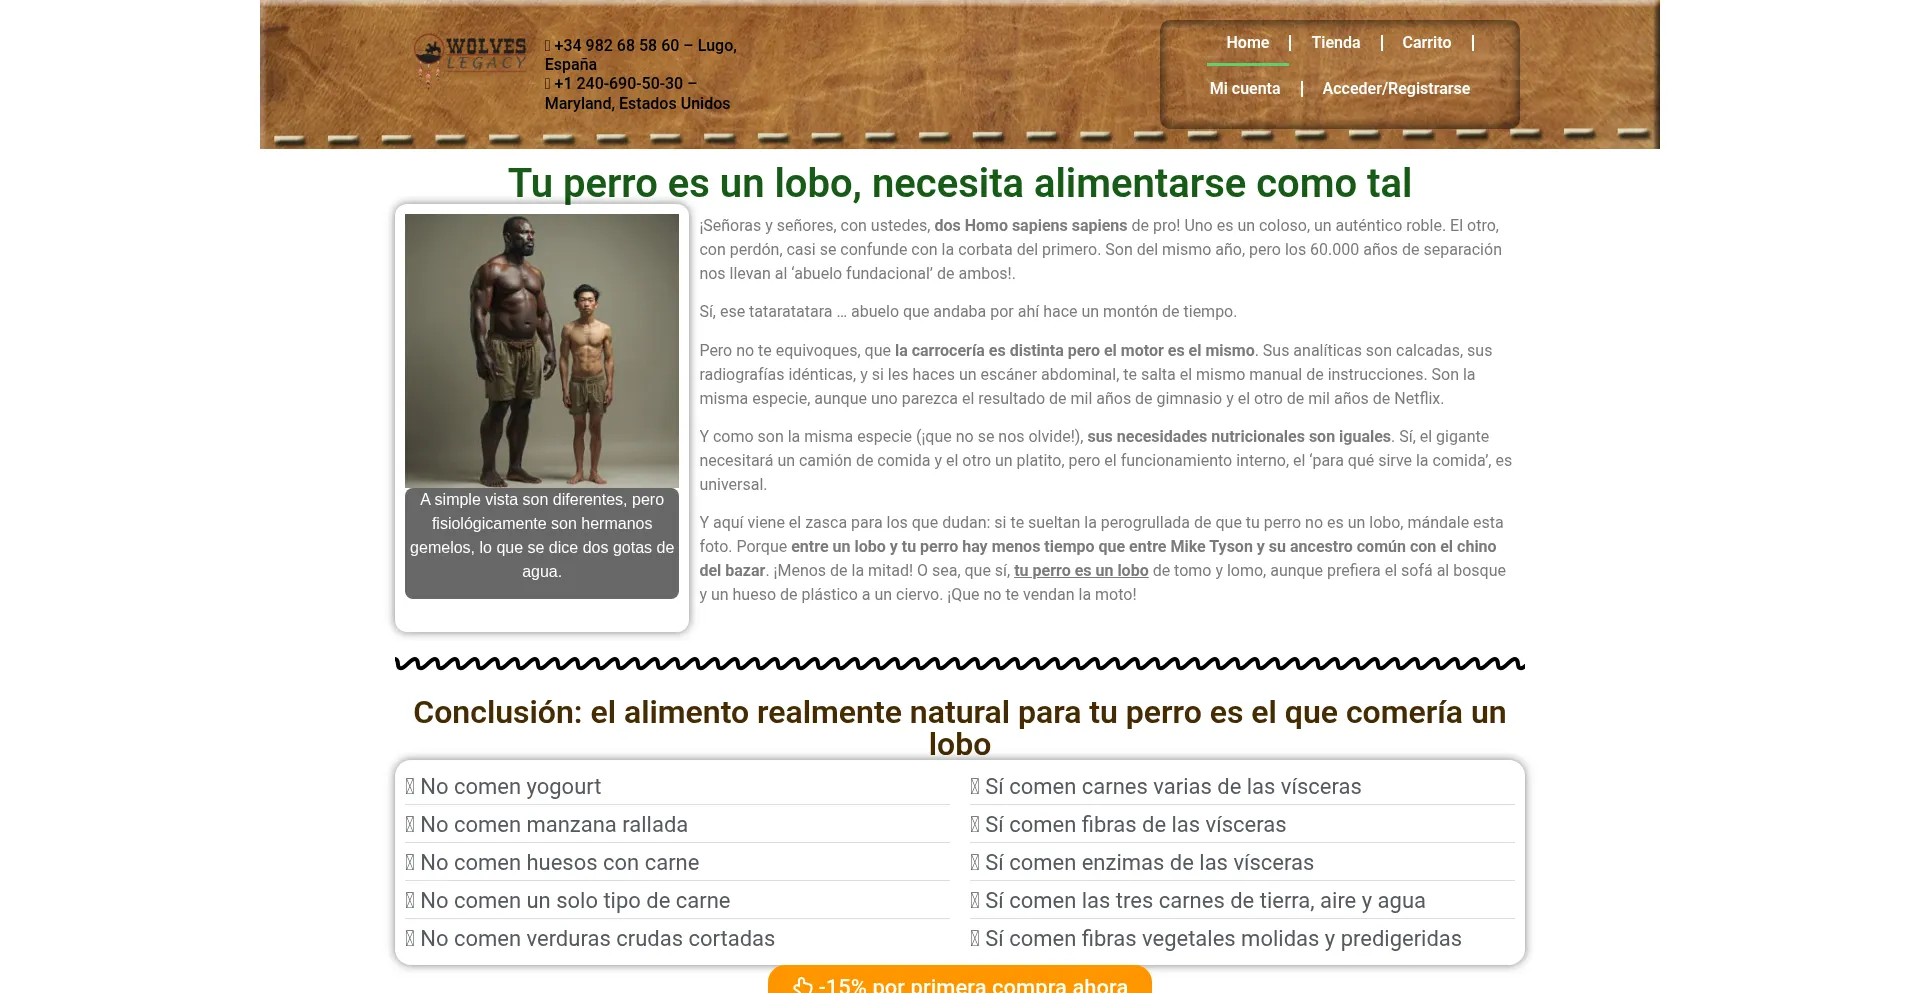Click 'sus necesidades nutricionales son iguales'
The height and width of the screenshot is (993, 1920).
1239,437
